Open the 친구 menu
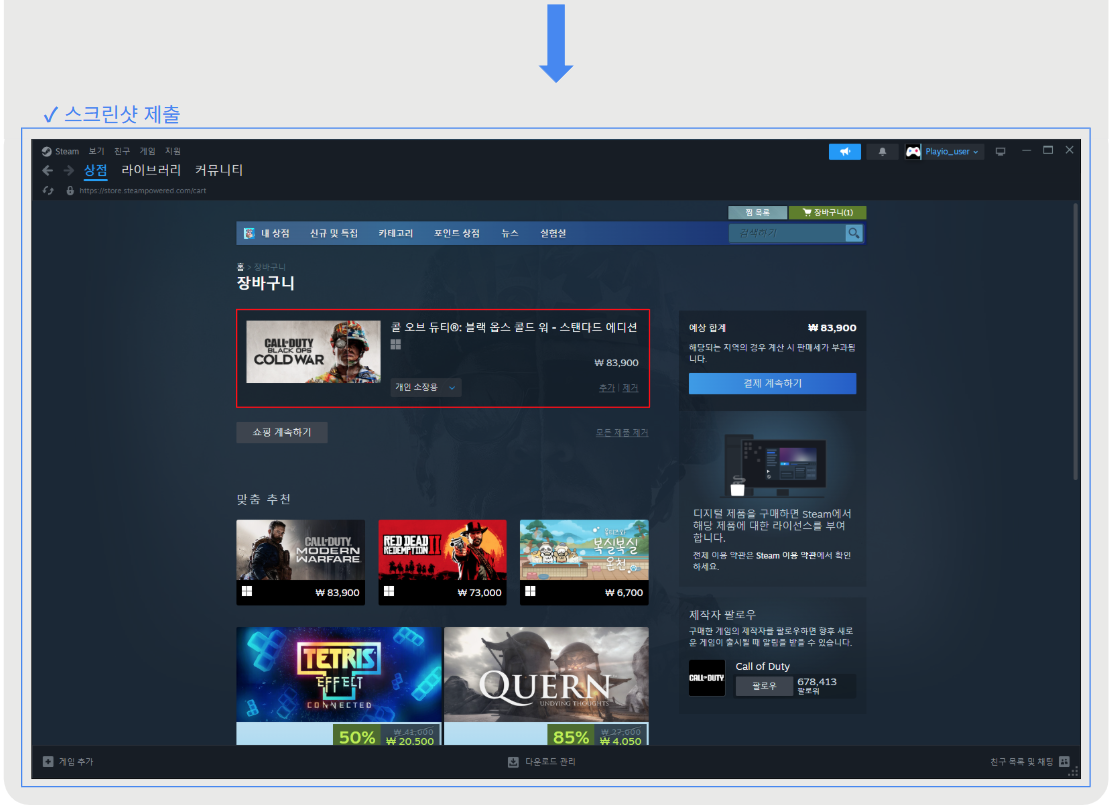The image size is (1113, 809). [122, 151]
